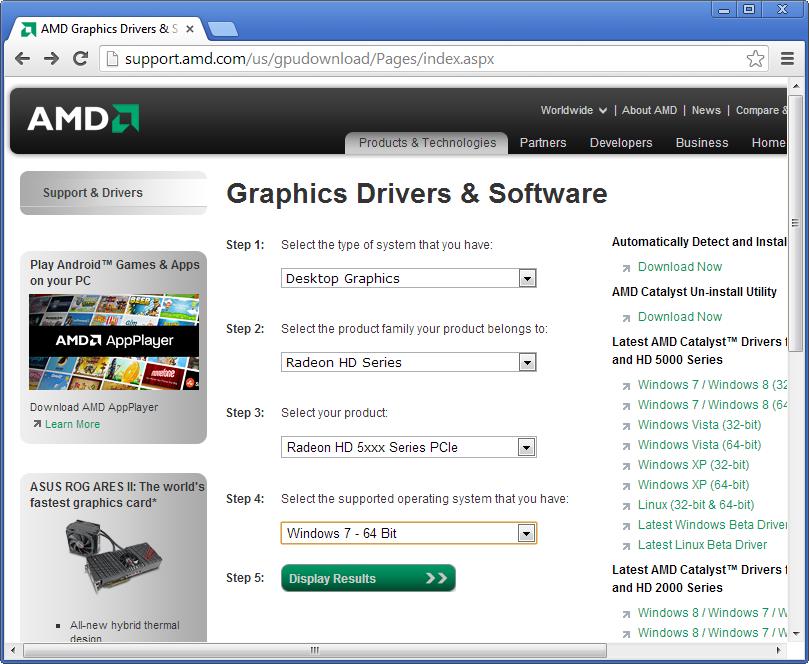Viewport: 809px width, 664px height.
Task: Click the vertical scrollbar thumb
Action: (x=795, y=222)
